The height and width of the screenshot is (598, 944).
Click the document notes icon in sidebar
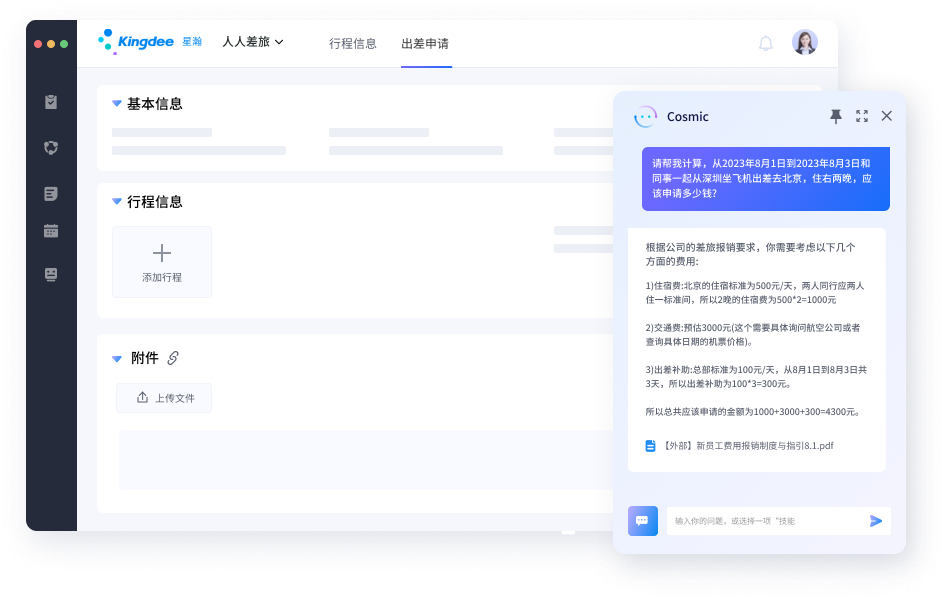[51, 194]
